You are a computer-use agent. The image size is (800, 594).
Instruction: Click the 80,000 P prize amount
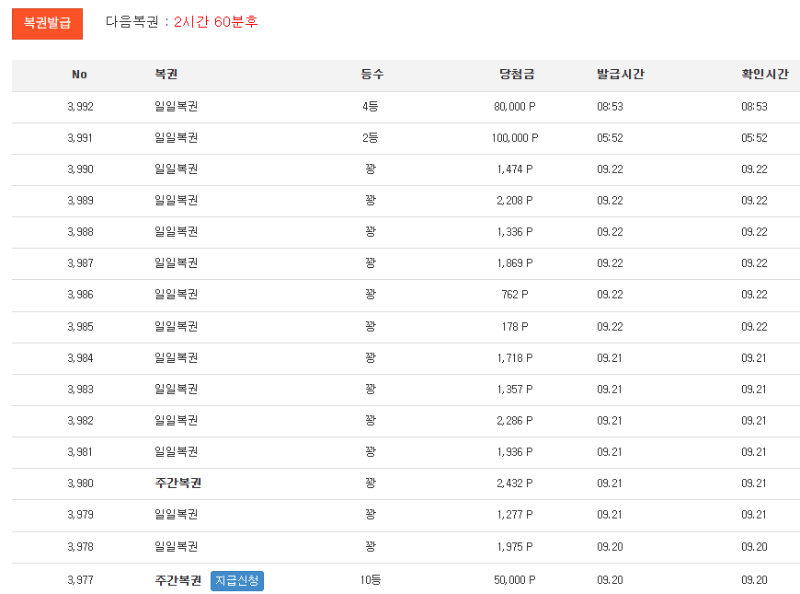(515, 107)
